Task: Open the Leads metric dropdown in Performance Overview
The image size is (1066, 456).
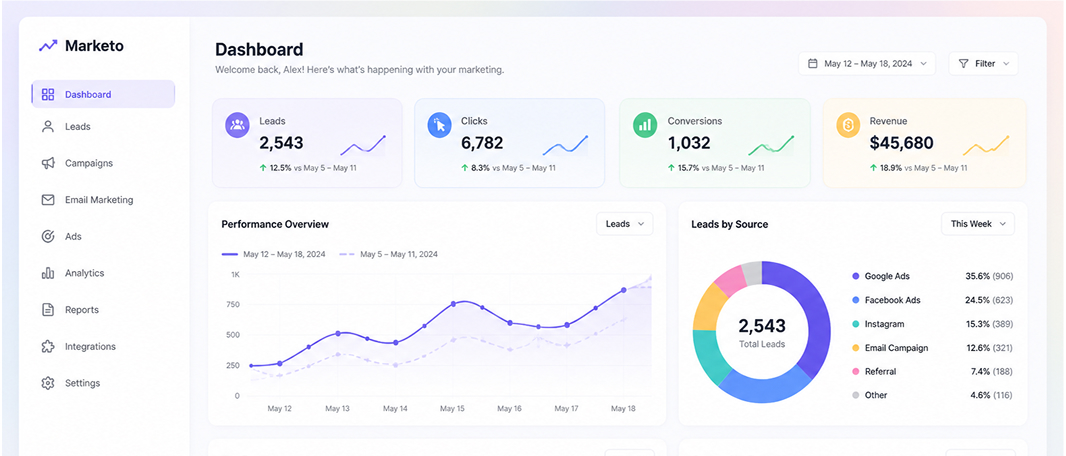Action: [x=625, y=224]
